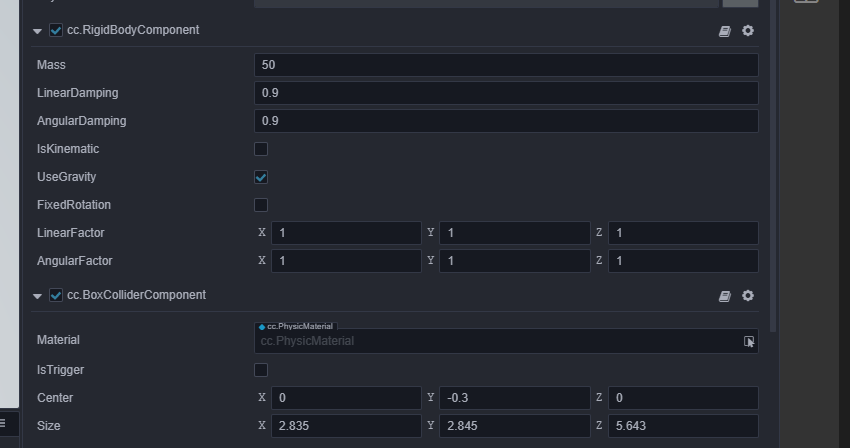850x448 pixels.
Task: Click the Mass input field
Action: (x=506, y=65)
